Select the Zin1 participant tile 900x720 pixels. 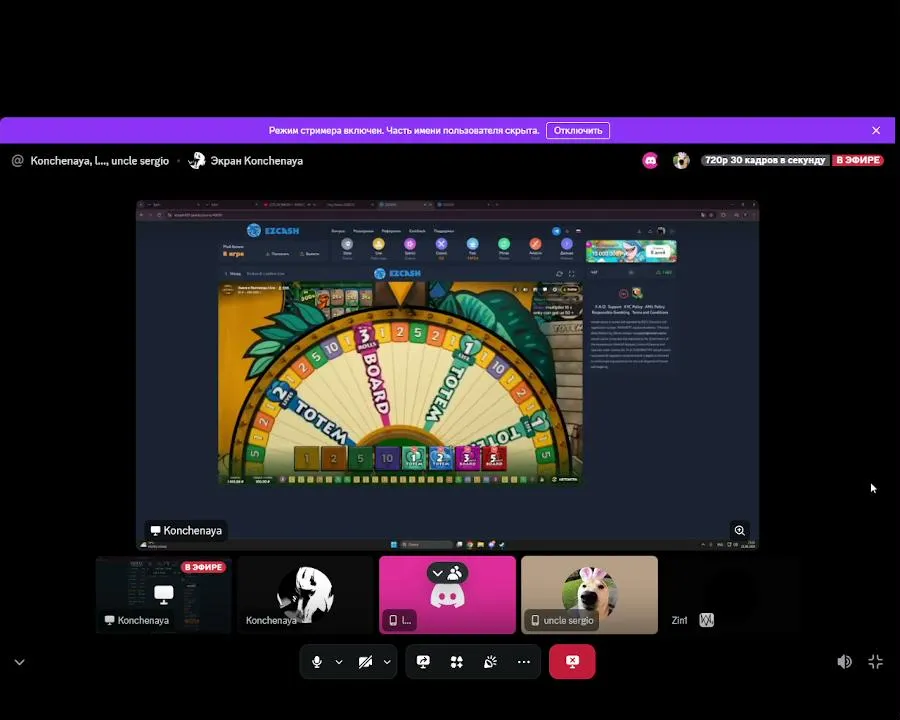point(731,595)
